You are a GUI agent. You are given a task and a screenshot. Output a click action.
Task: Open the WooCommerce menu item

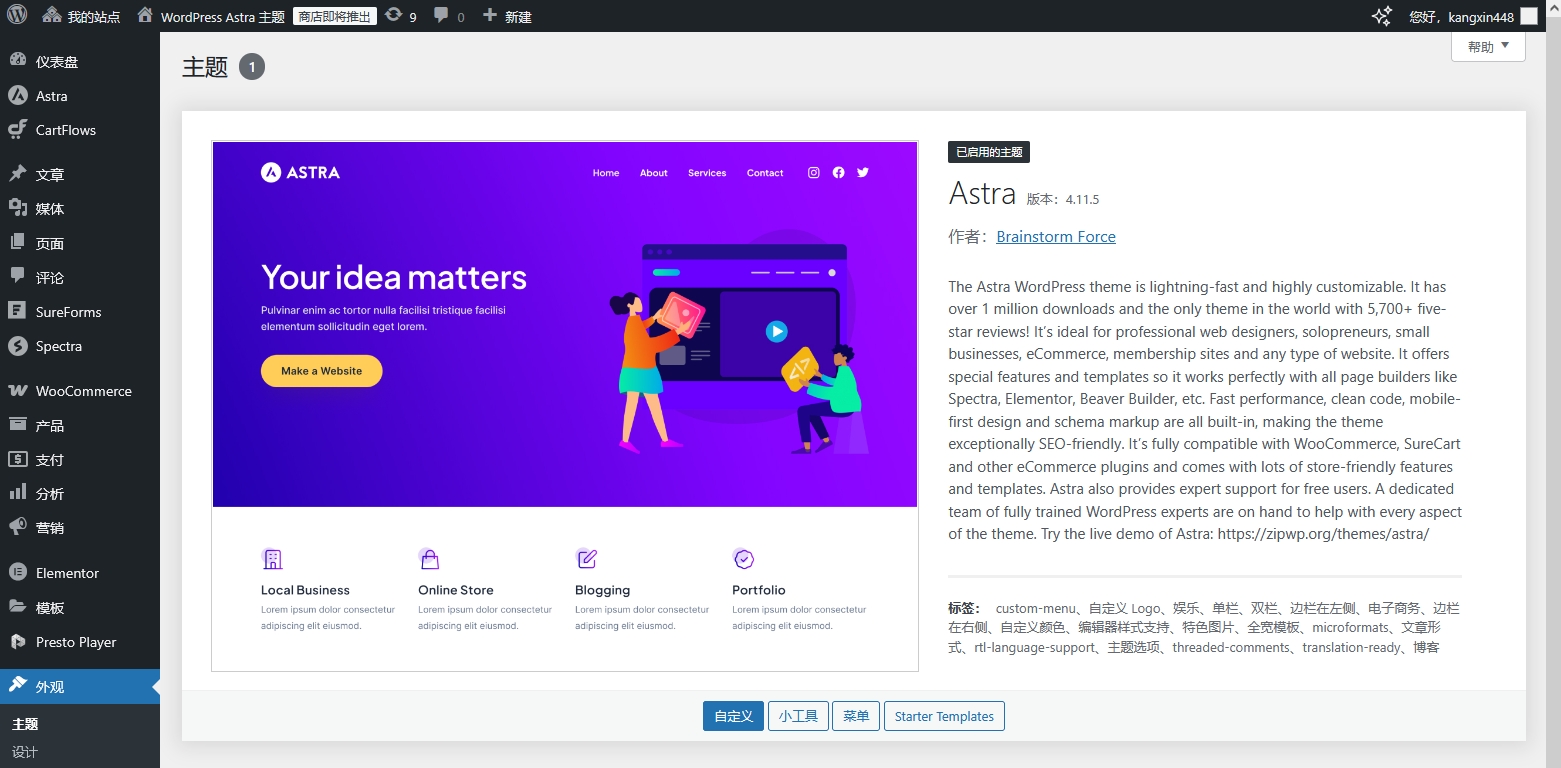[80, 391]
